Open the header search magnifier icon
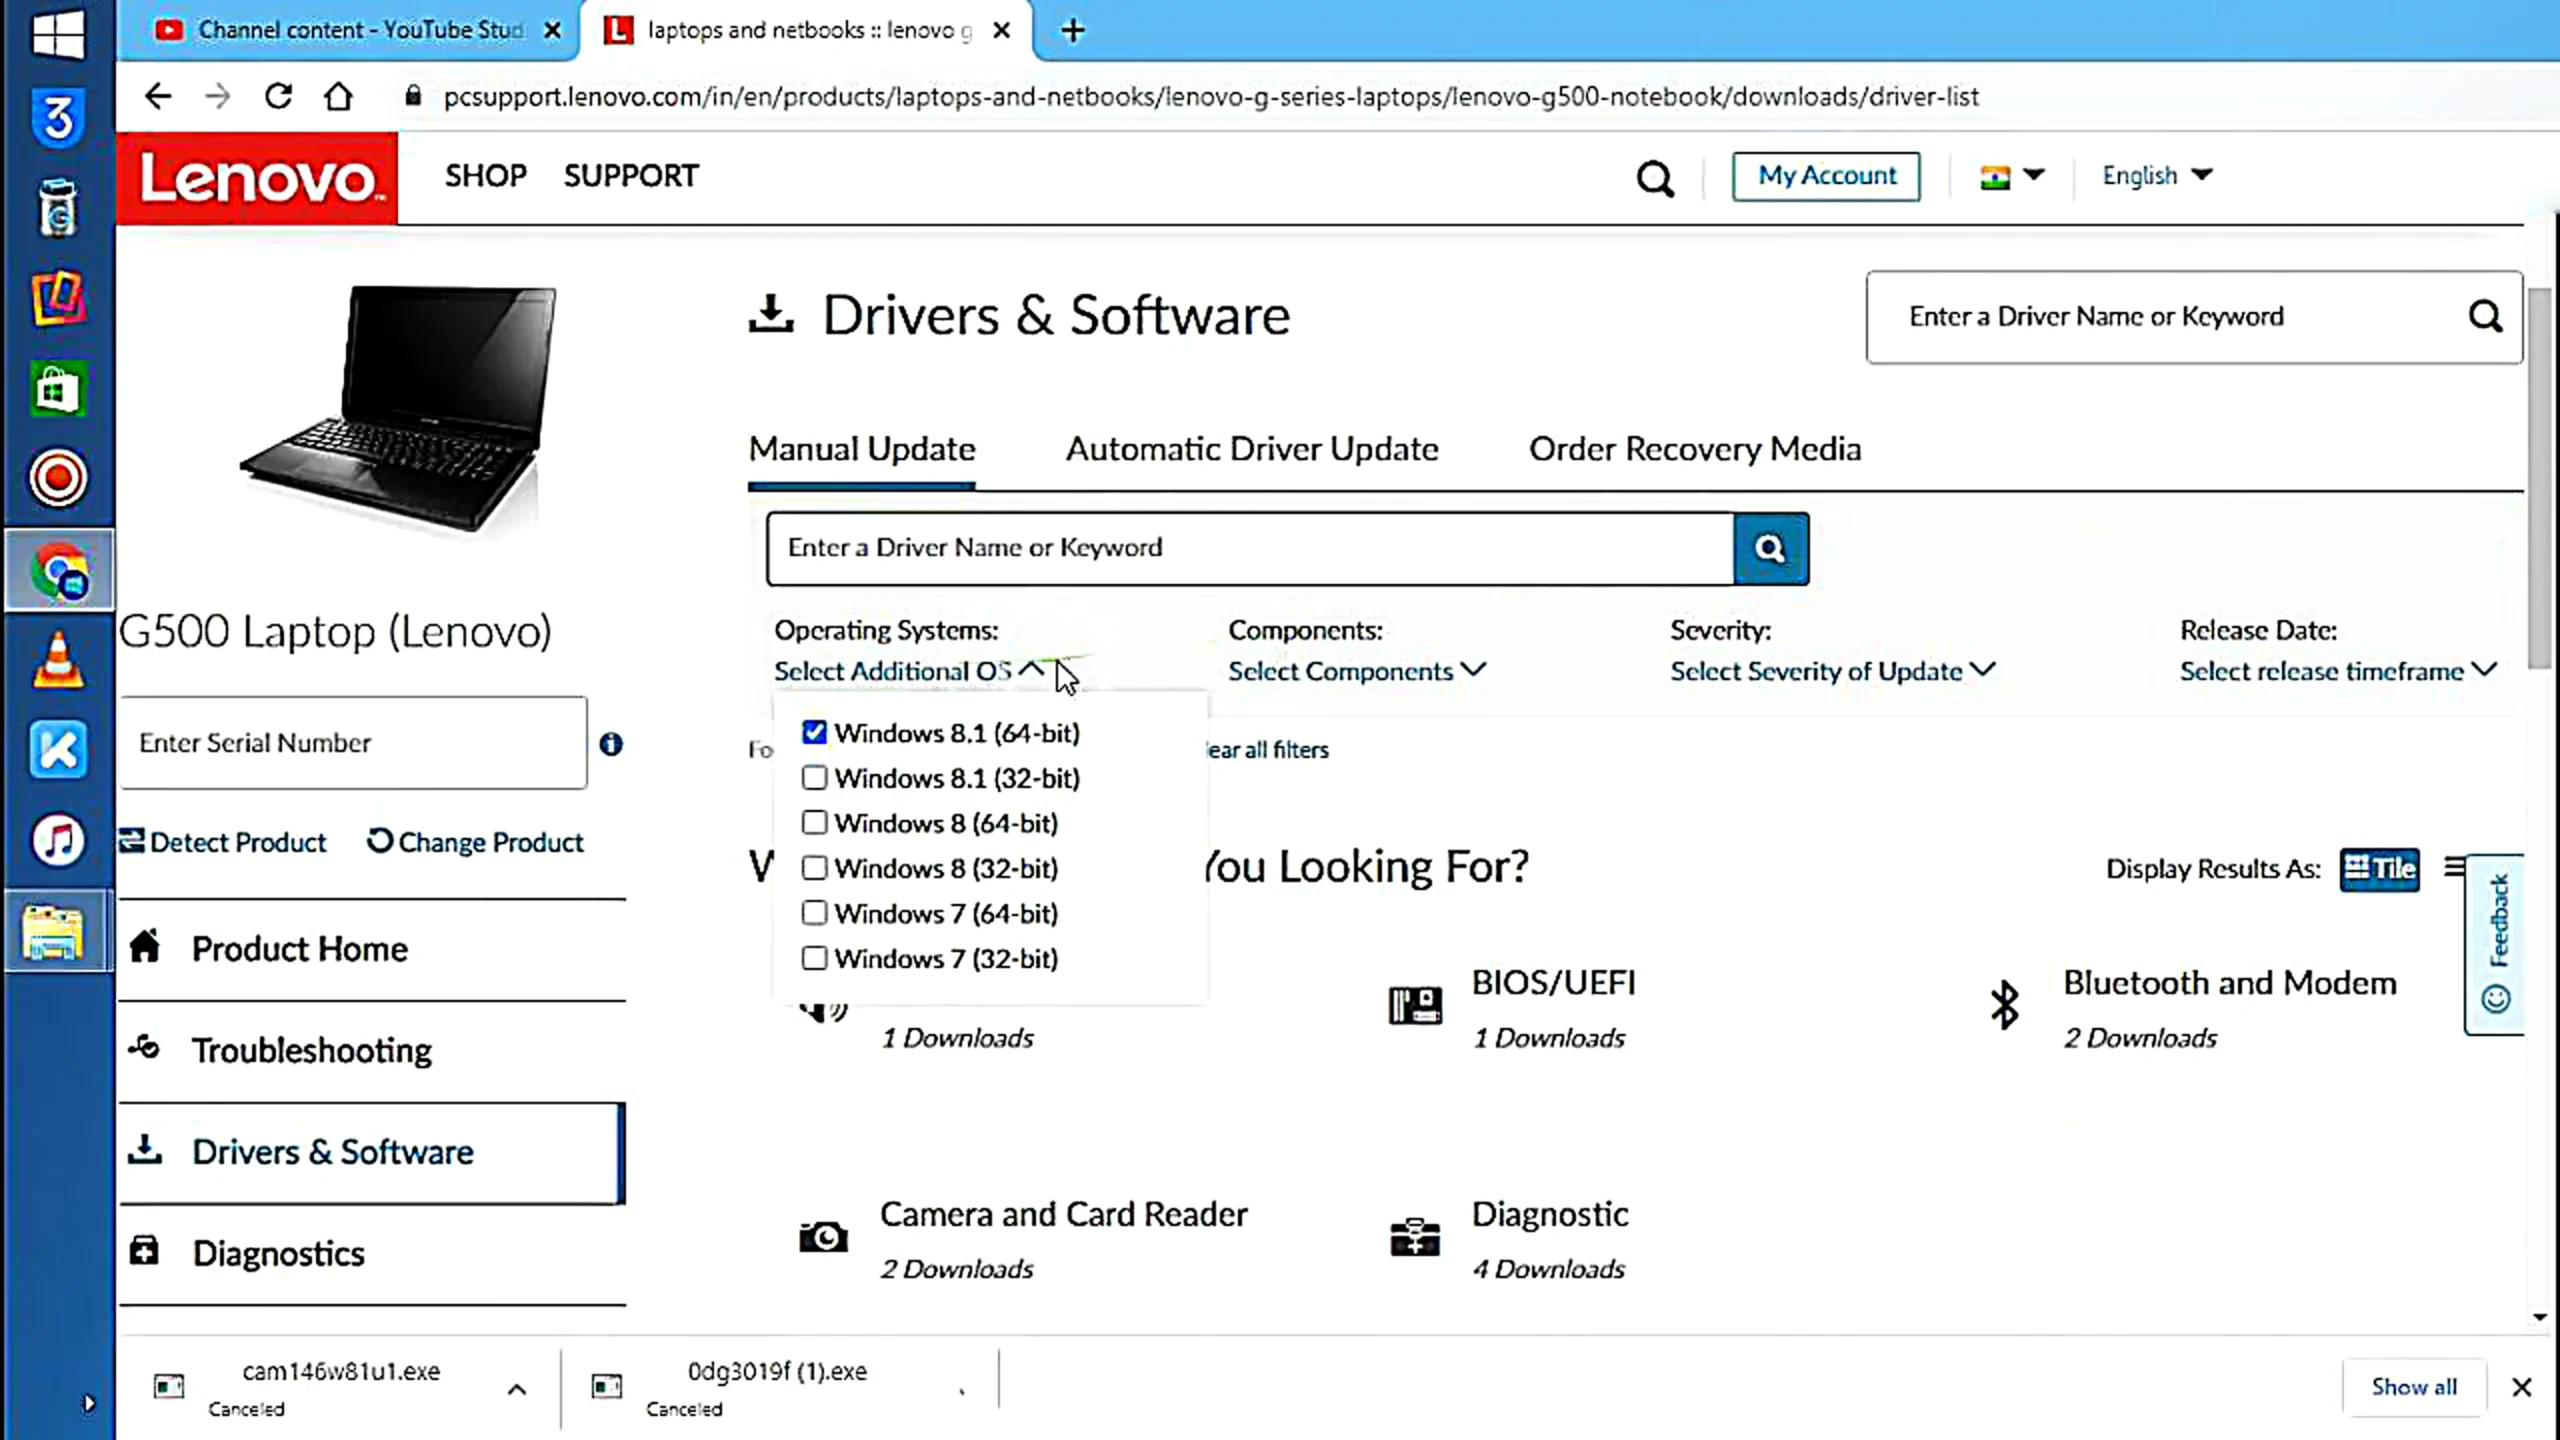2560x1440 pixels. tap(1654, 178)
